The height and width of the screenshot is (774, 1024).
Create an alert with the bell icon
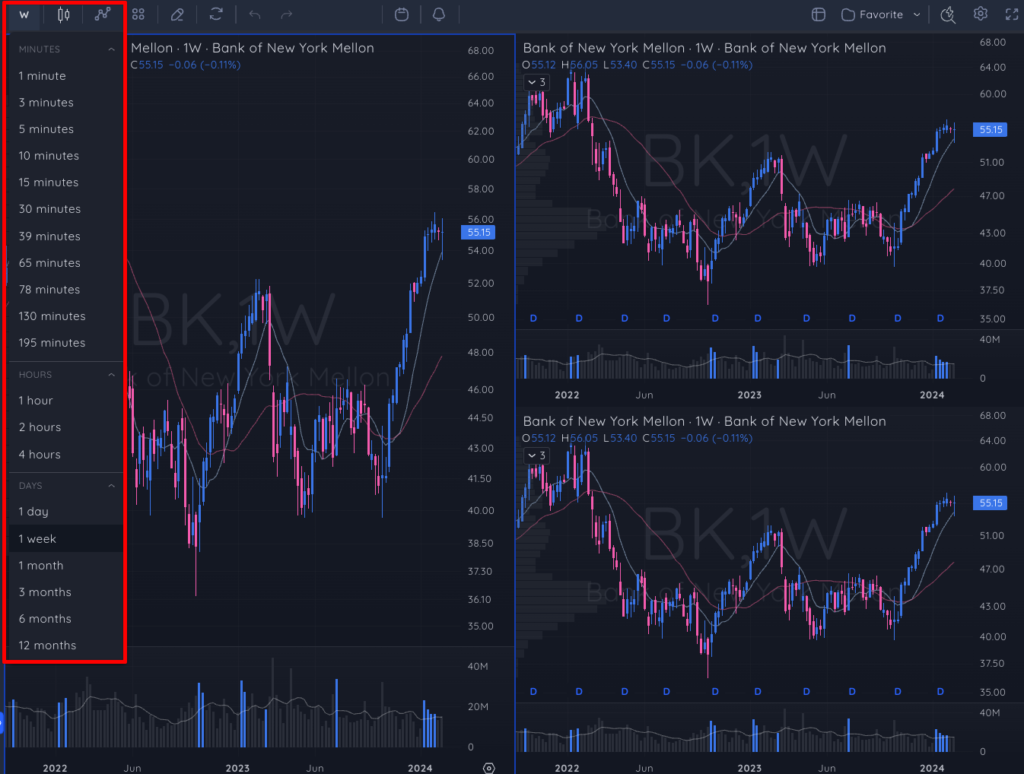click(x=439, y=14)
